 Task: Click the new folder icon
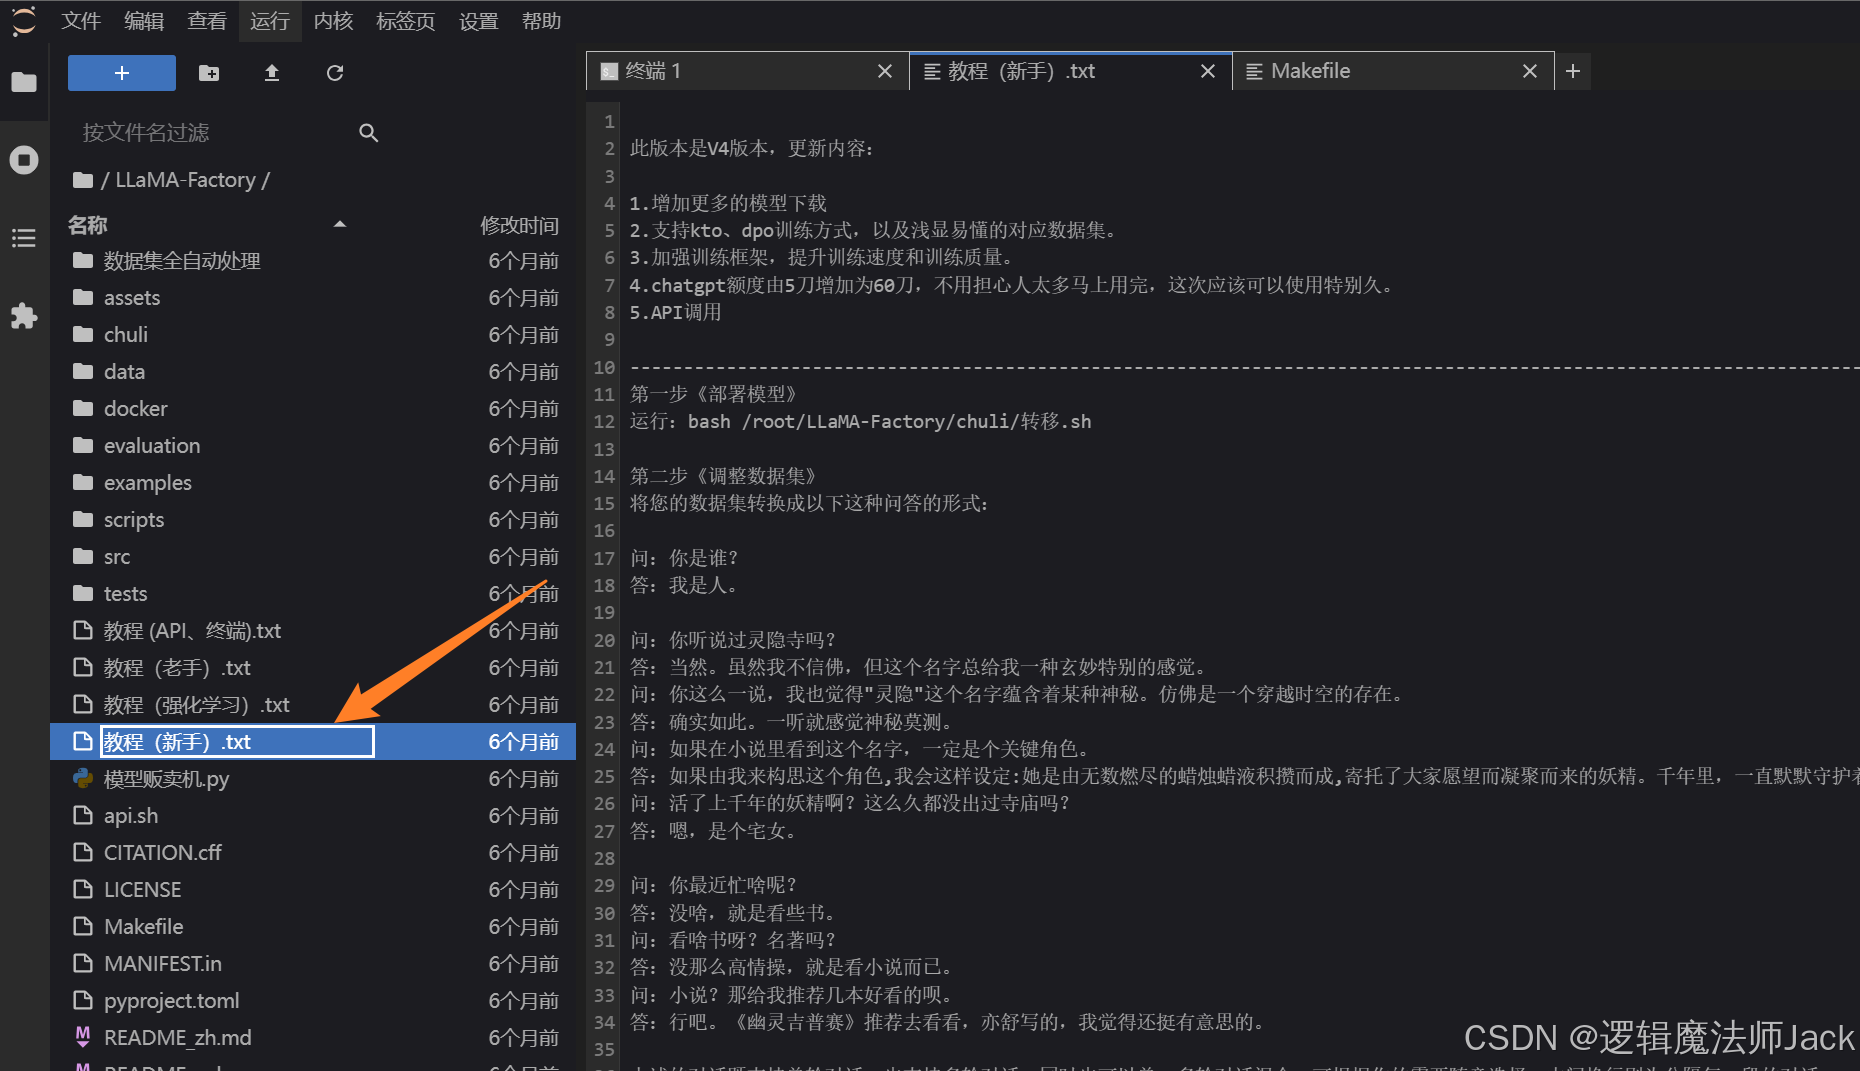click(x=209, y=73)
